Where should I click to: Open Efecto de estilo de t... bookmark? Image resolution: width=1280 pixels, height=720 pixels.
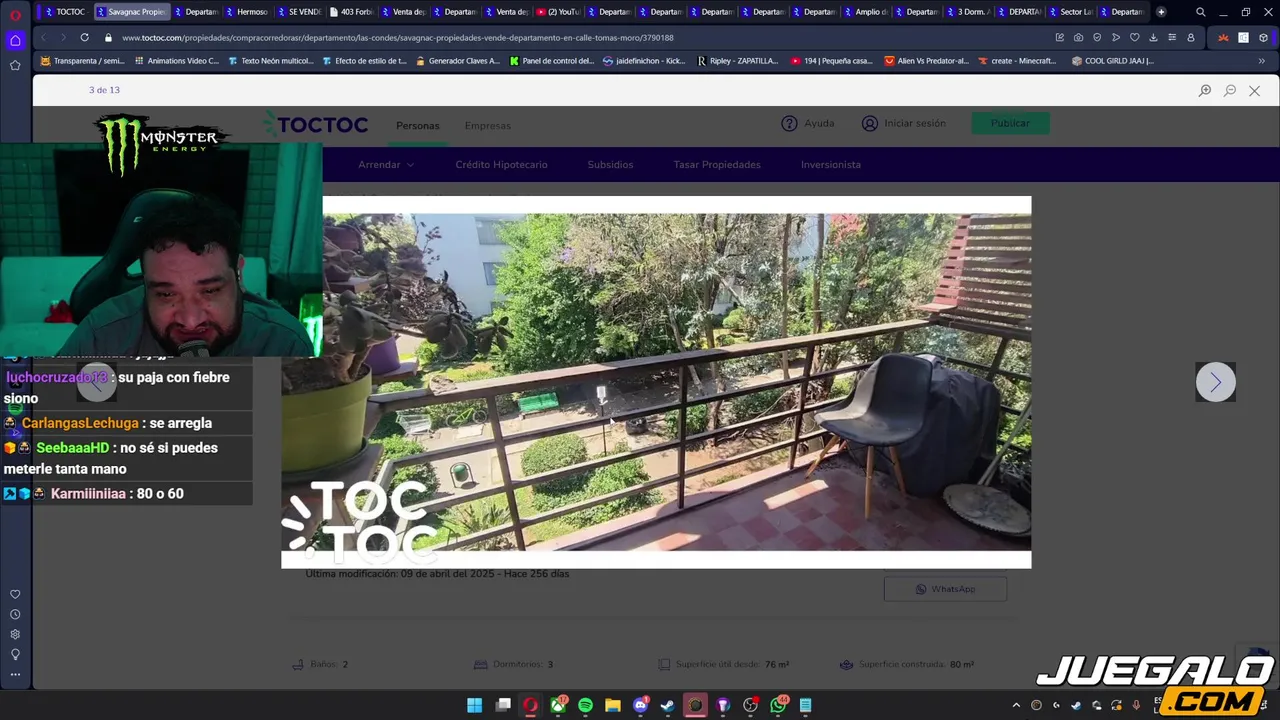point(364,61)
